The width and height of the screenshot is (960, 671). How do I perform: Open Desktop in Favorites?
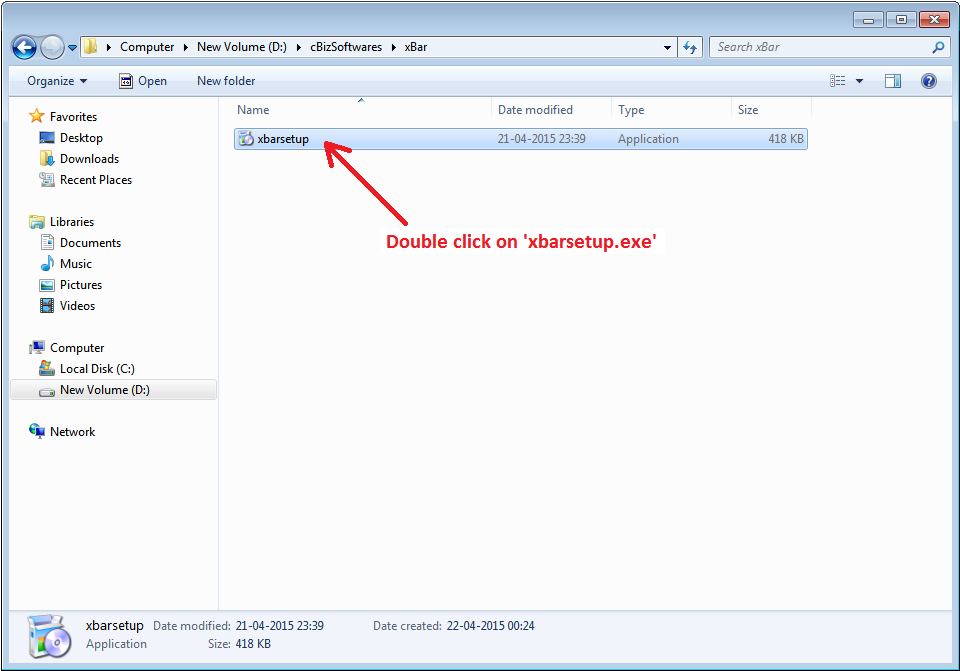tap(81, 138)
